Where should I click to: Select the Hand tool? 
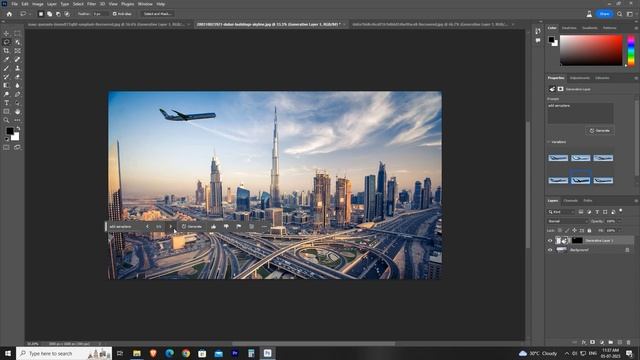pyautogui.click(x=17, y=111)
